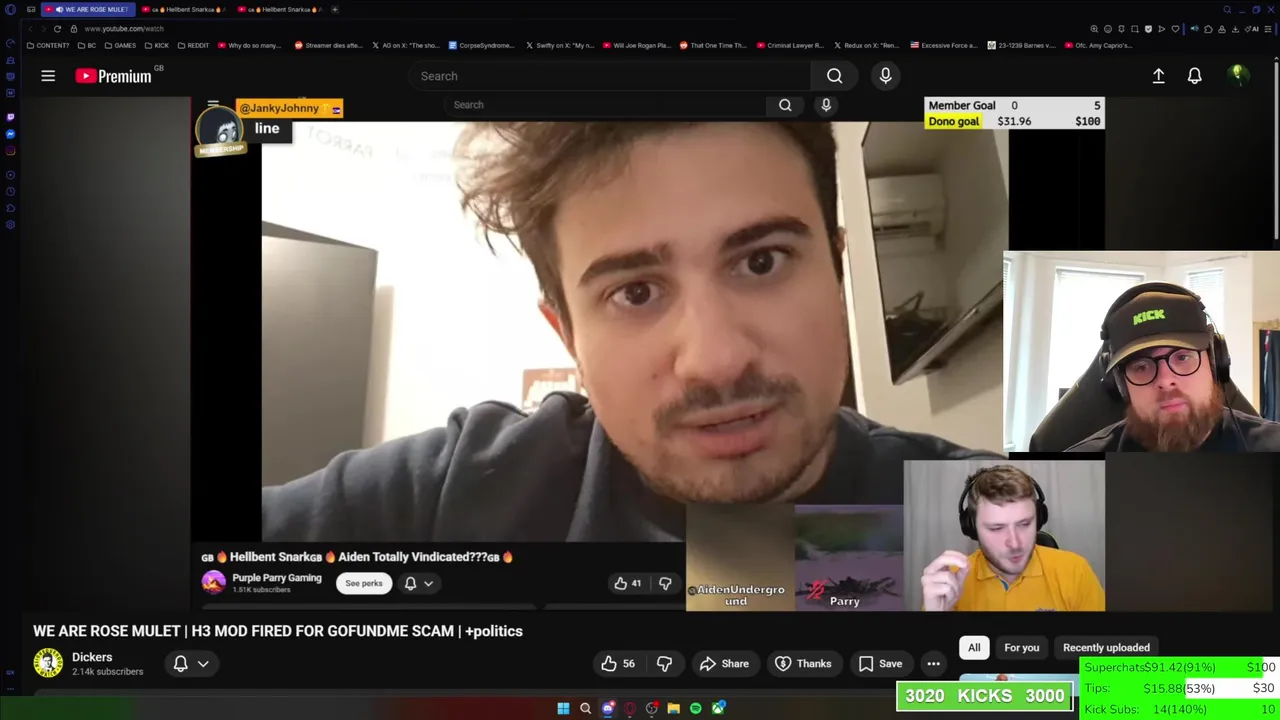
Task: Select the Recently uploaded chip
Action: 1106,647
